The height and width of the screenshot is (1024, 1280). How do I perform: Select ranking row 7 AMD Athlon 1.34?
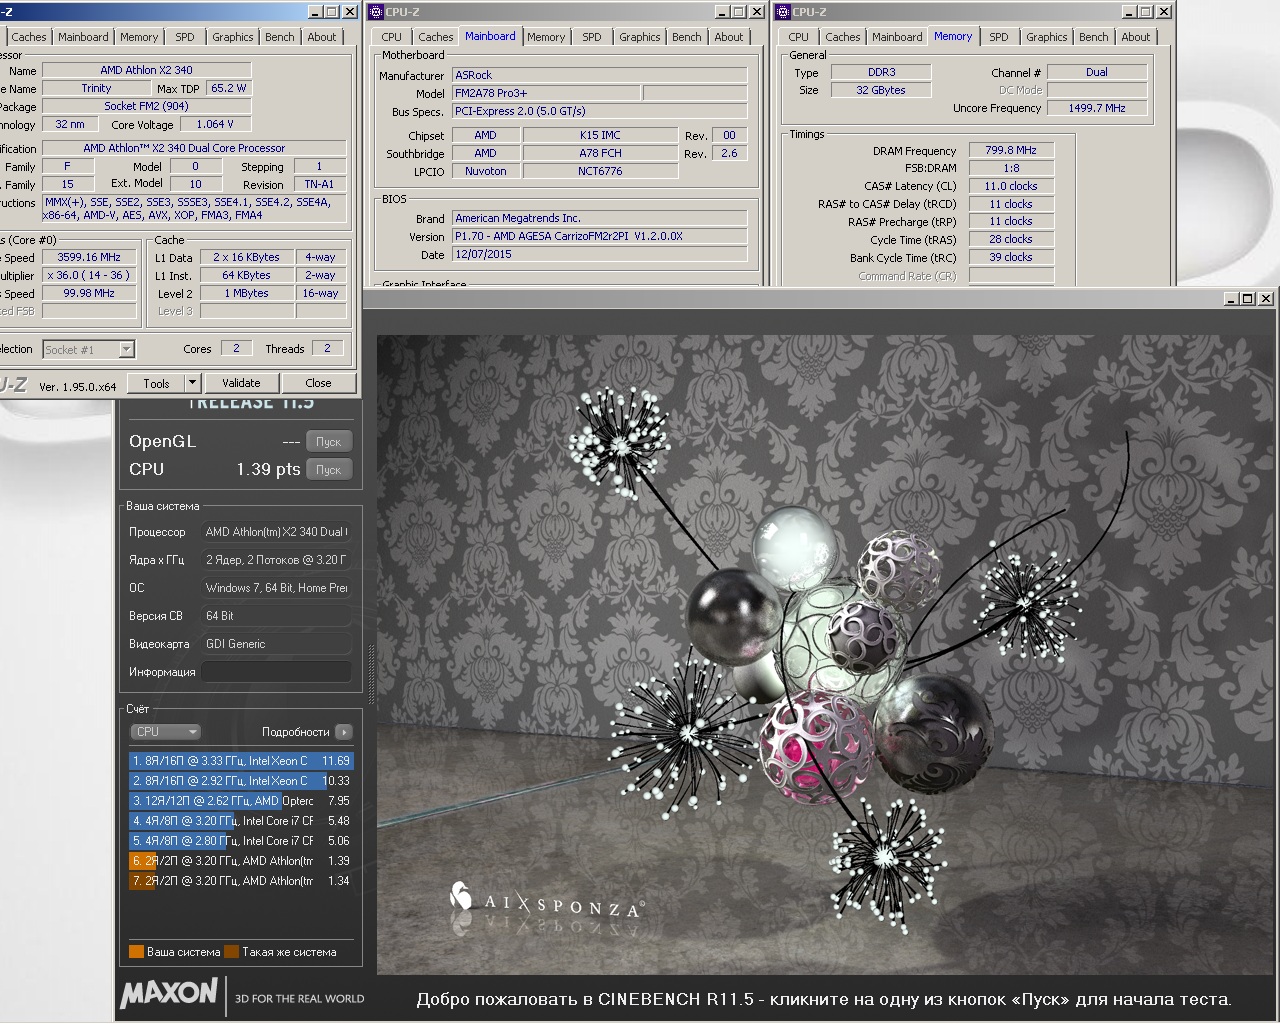(x=240, y=881)
